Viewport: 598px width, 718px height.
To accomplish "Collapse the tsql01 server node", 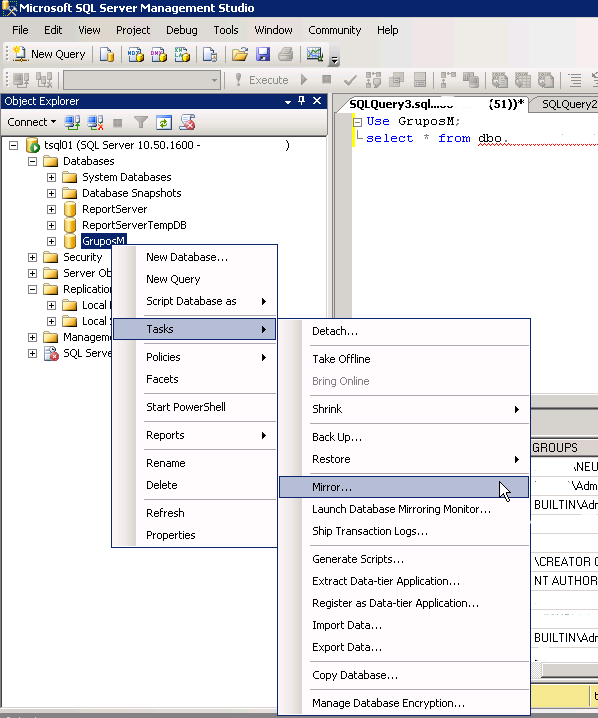I will 14,146.
